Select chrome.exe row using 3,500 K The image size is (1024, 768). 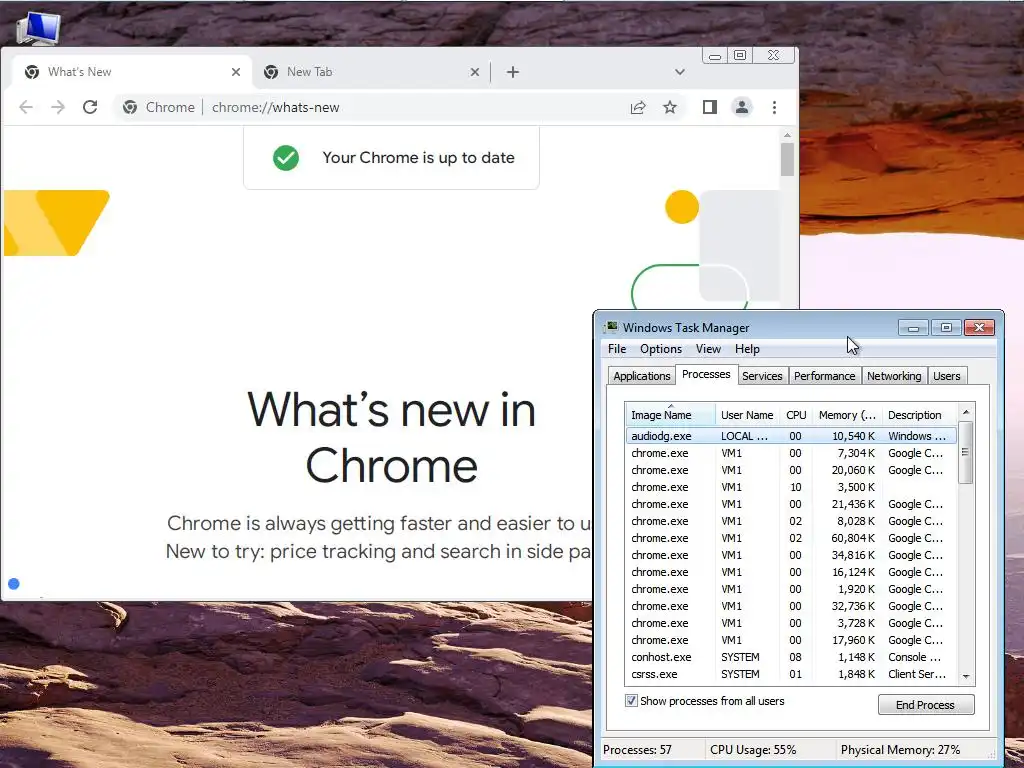[x=791, y=487]
